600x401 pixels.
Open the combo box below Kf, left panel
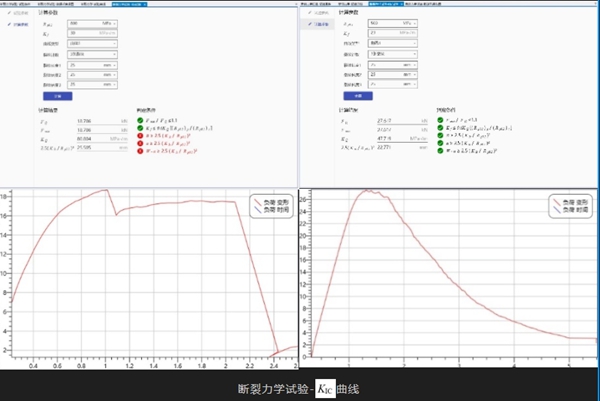click(92, 44)
